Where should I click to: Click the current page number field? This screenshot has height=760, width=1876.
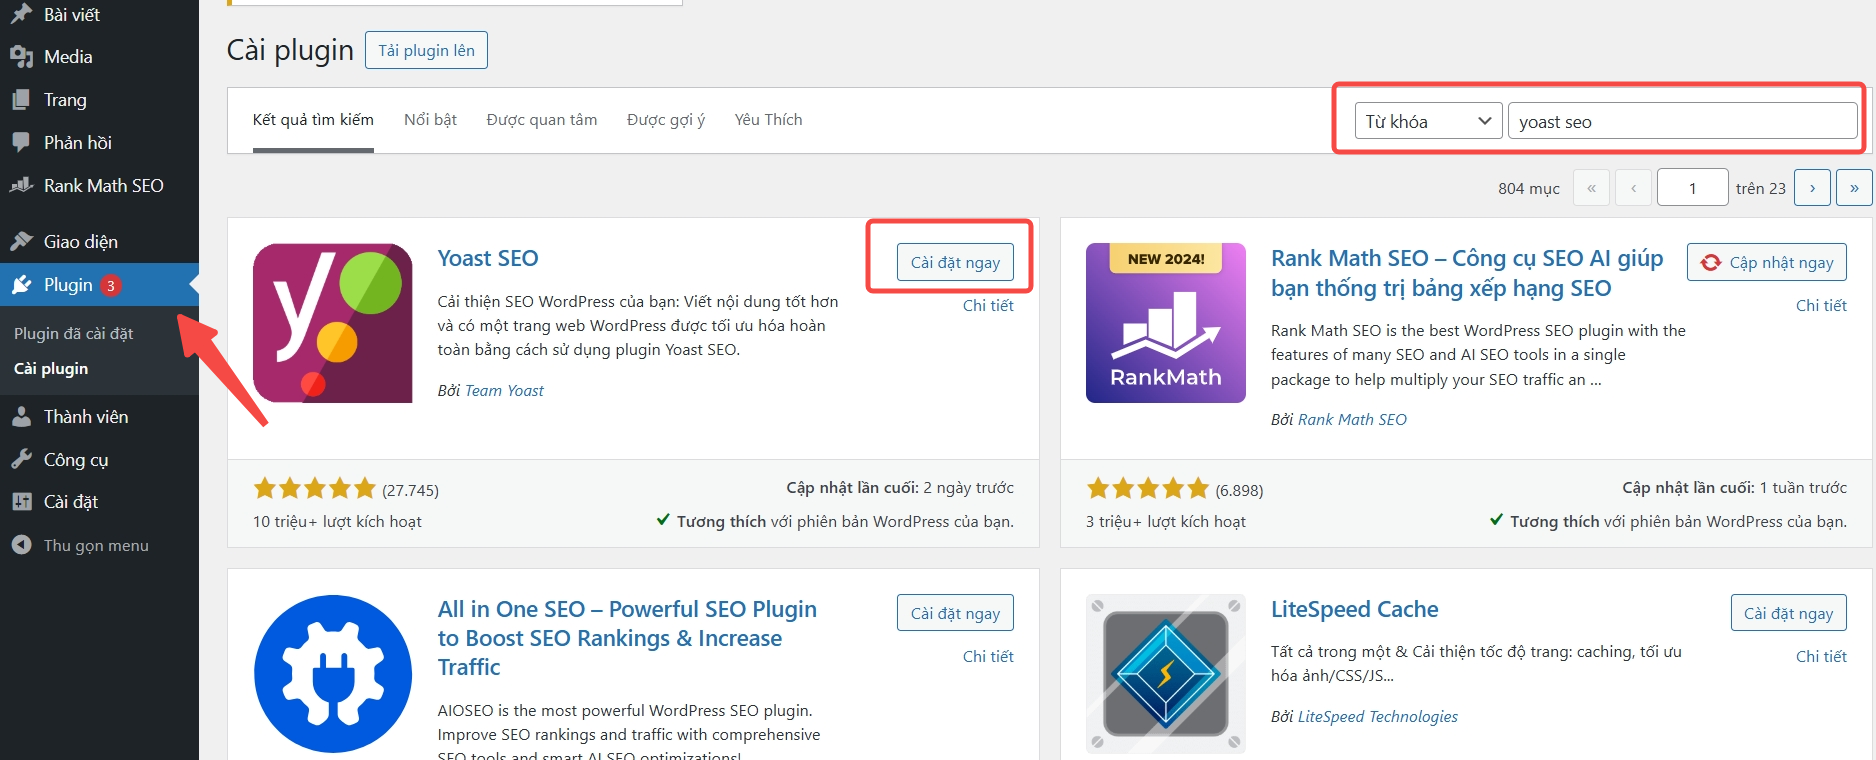pos(1692,187)
